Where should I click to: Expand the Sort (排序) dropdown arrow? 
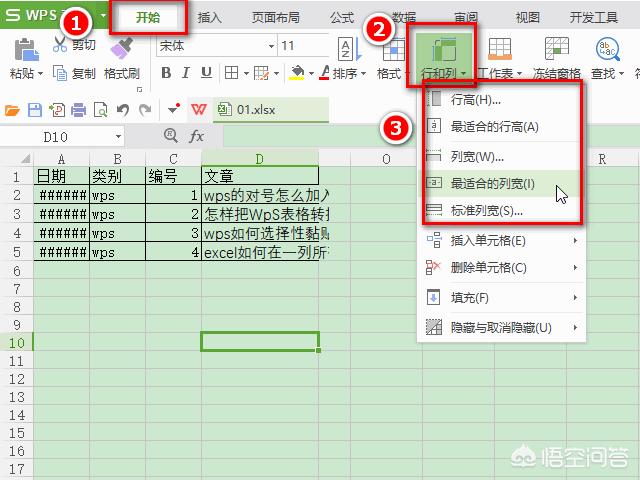pos(363,74)
